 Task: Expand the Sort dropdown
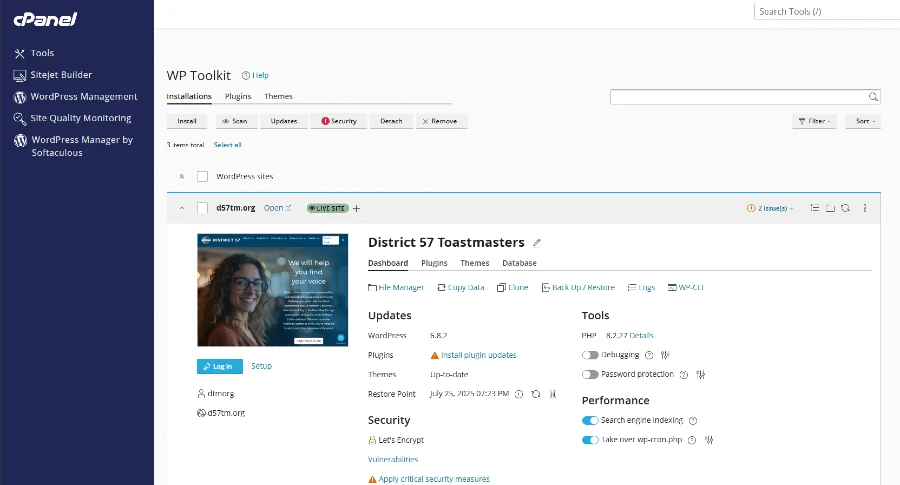(x=862, y=121)
